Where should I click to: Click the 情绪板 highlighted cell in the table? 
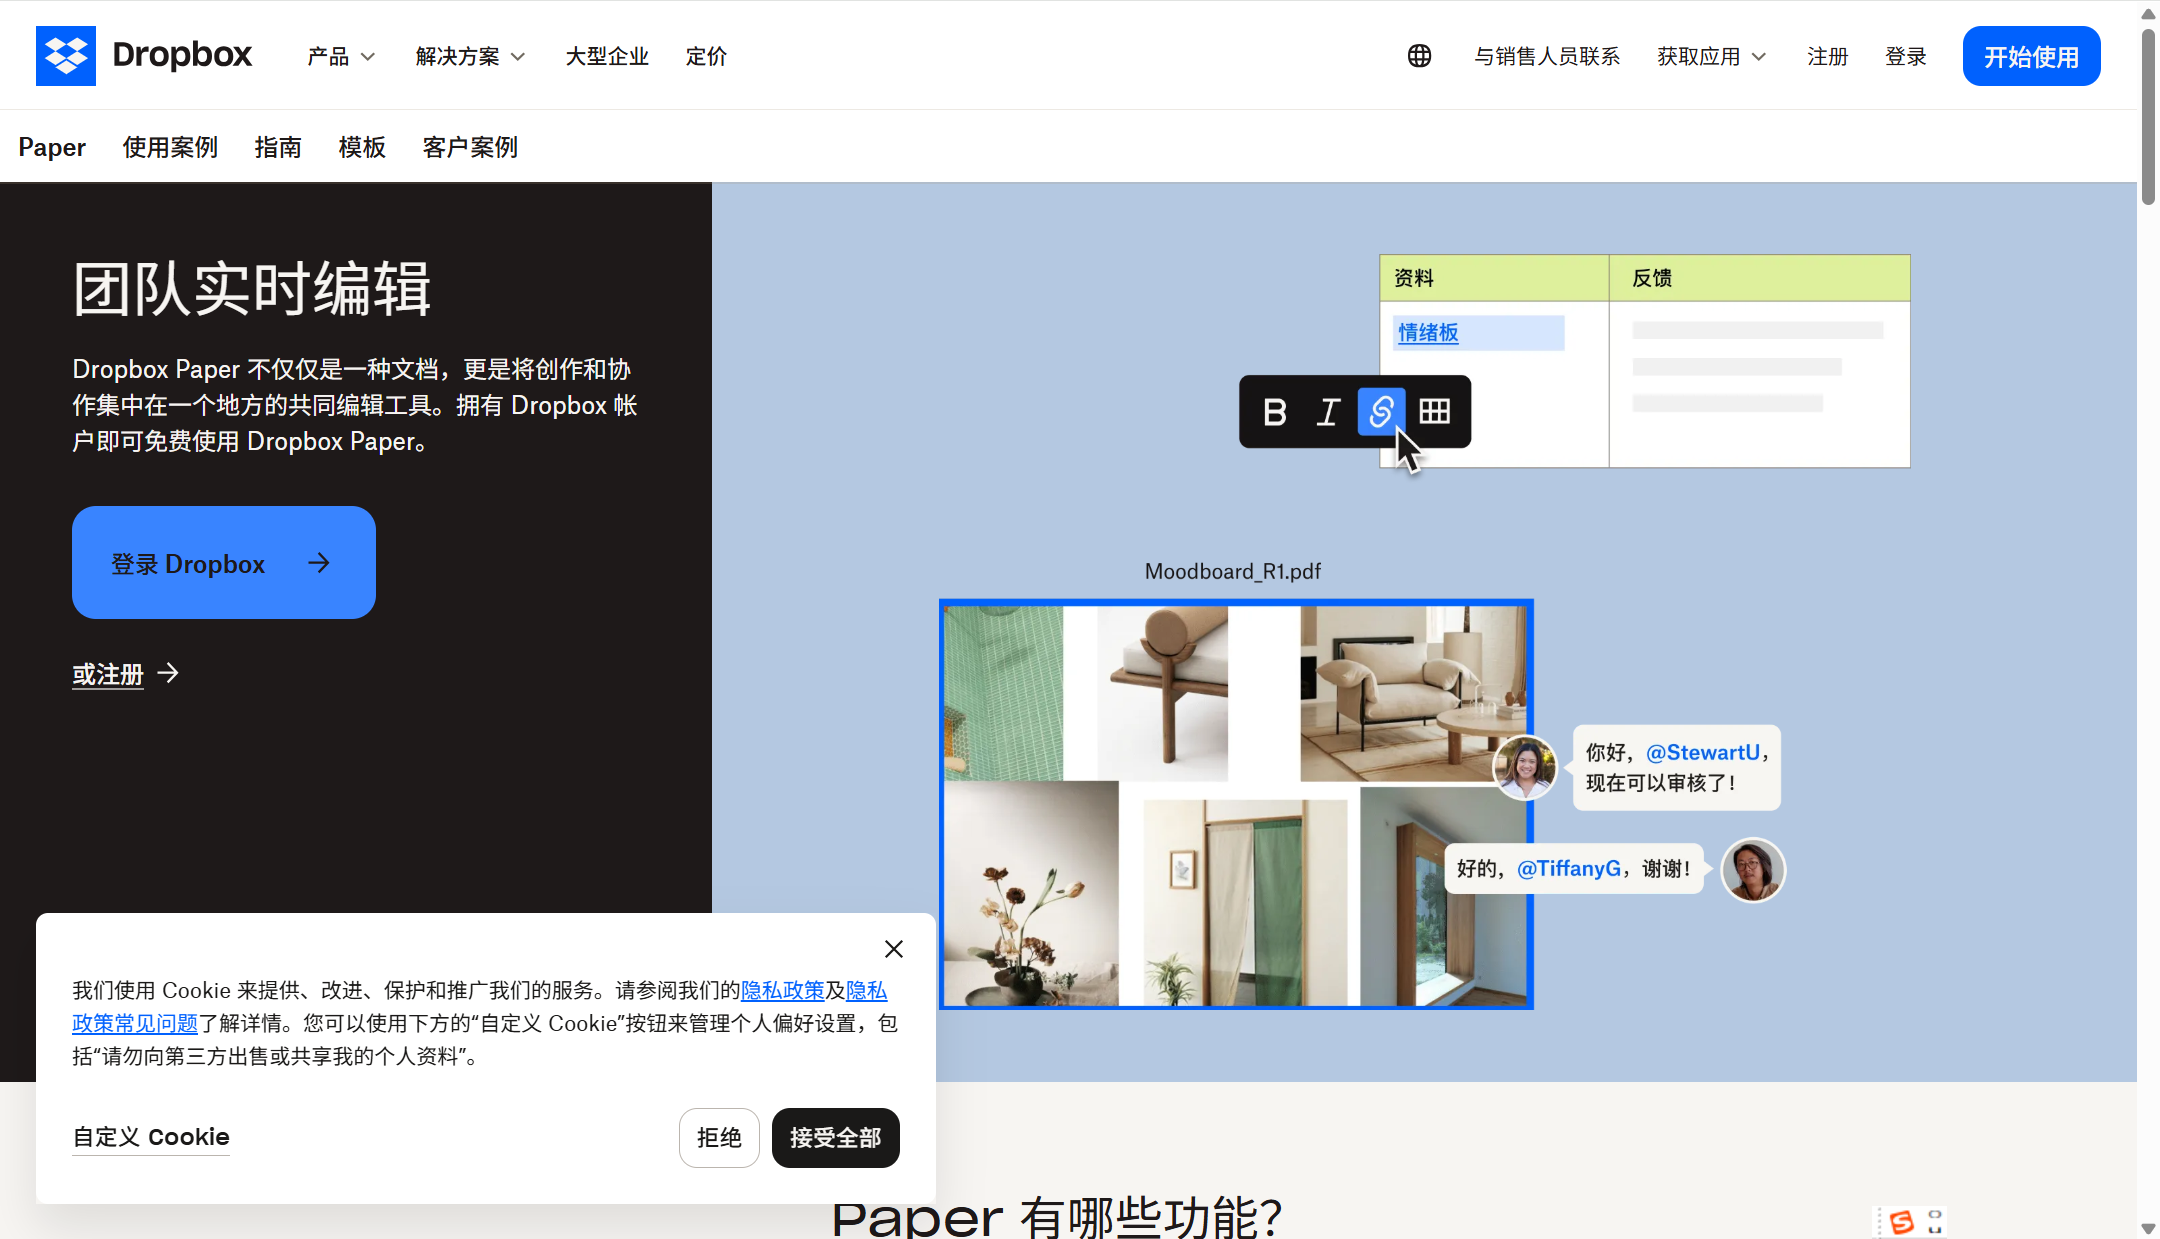pos(1427,332)
